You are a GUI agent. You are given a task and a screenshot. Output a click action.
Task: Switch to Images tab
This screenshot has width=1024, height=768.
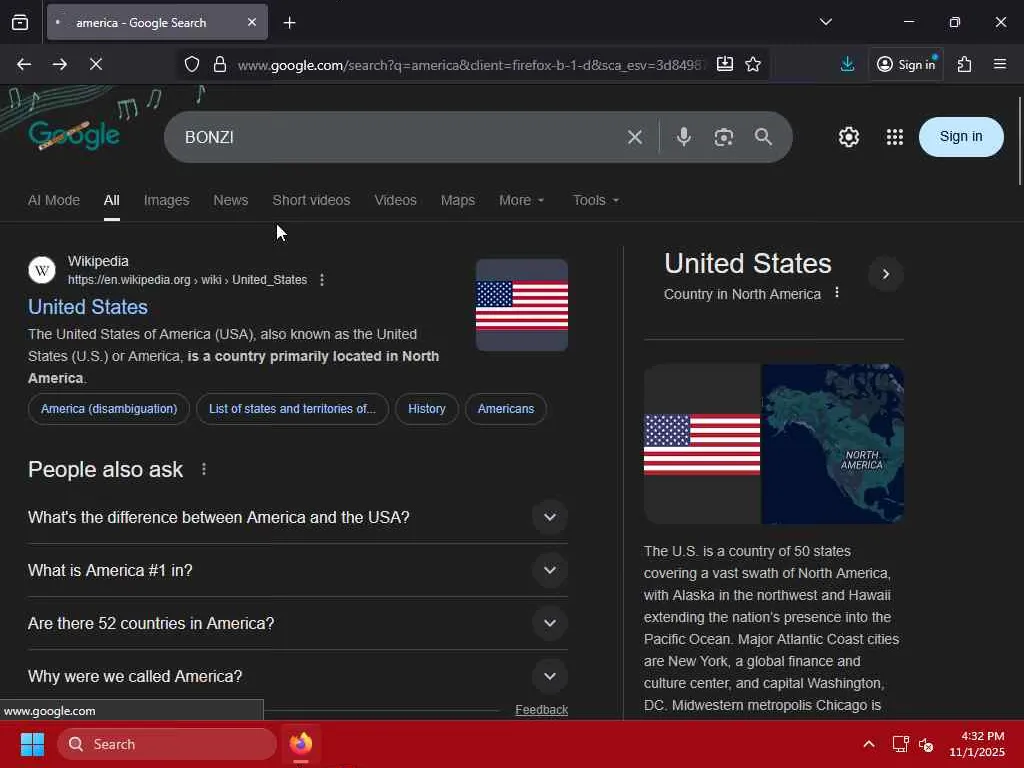click(167, 200)
